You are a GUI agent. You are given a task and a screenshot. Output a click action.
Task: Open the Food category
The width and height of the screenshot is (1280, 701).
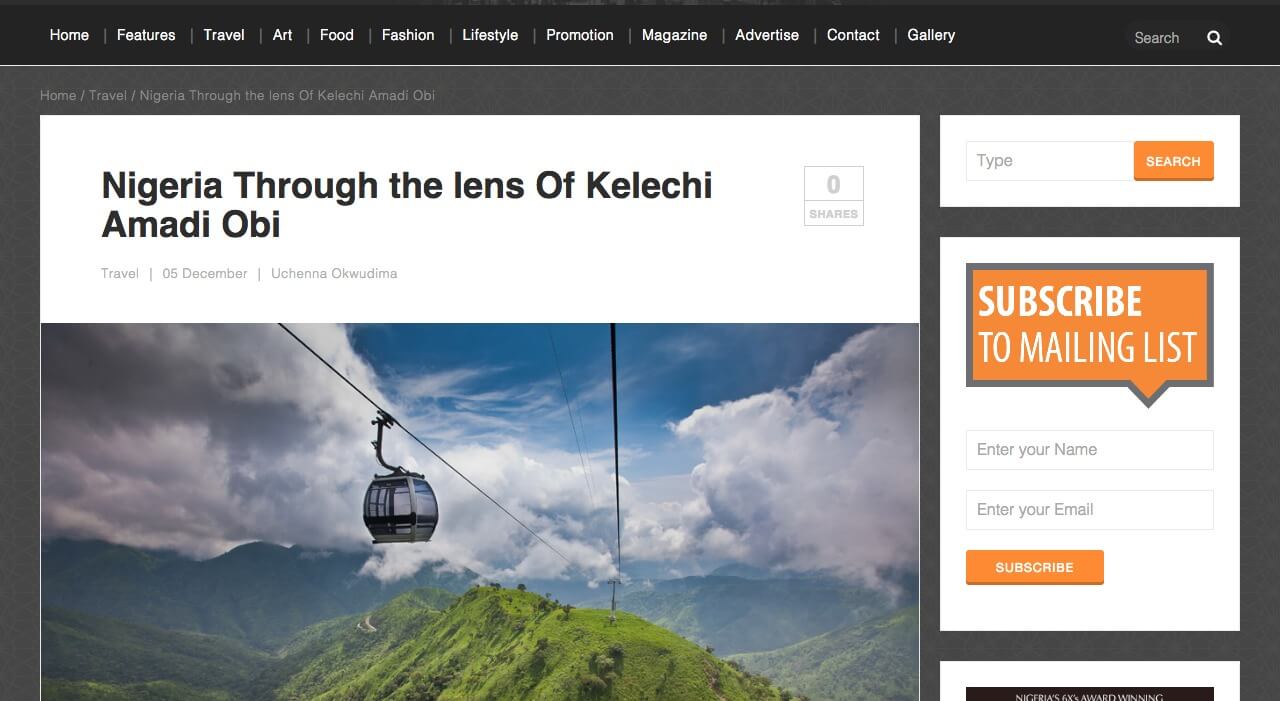[x=337, y=35]
